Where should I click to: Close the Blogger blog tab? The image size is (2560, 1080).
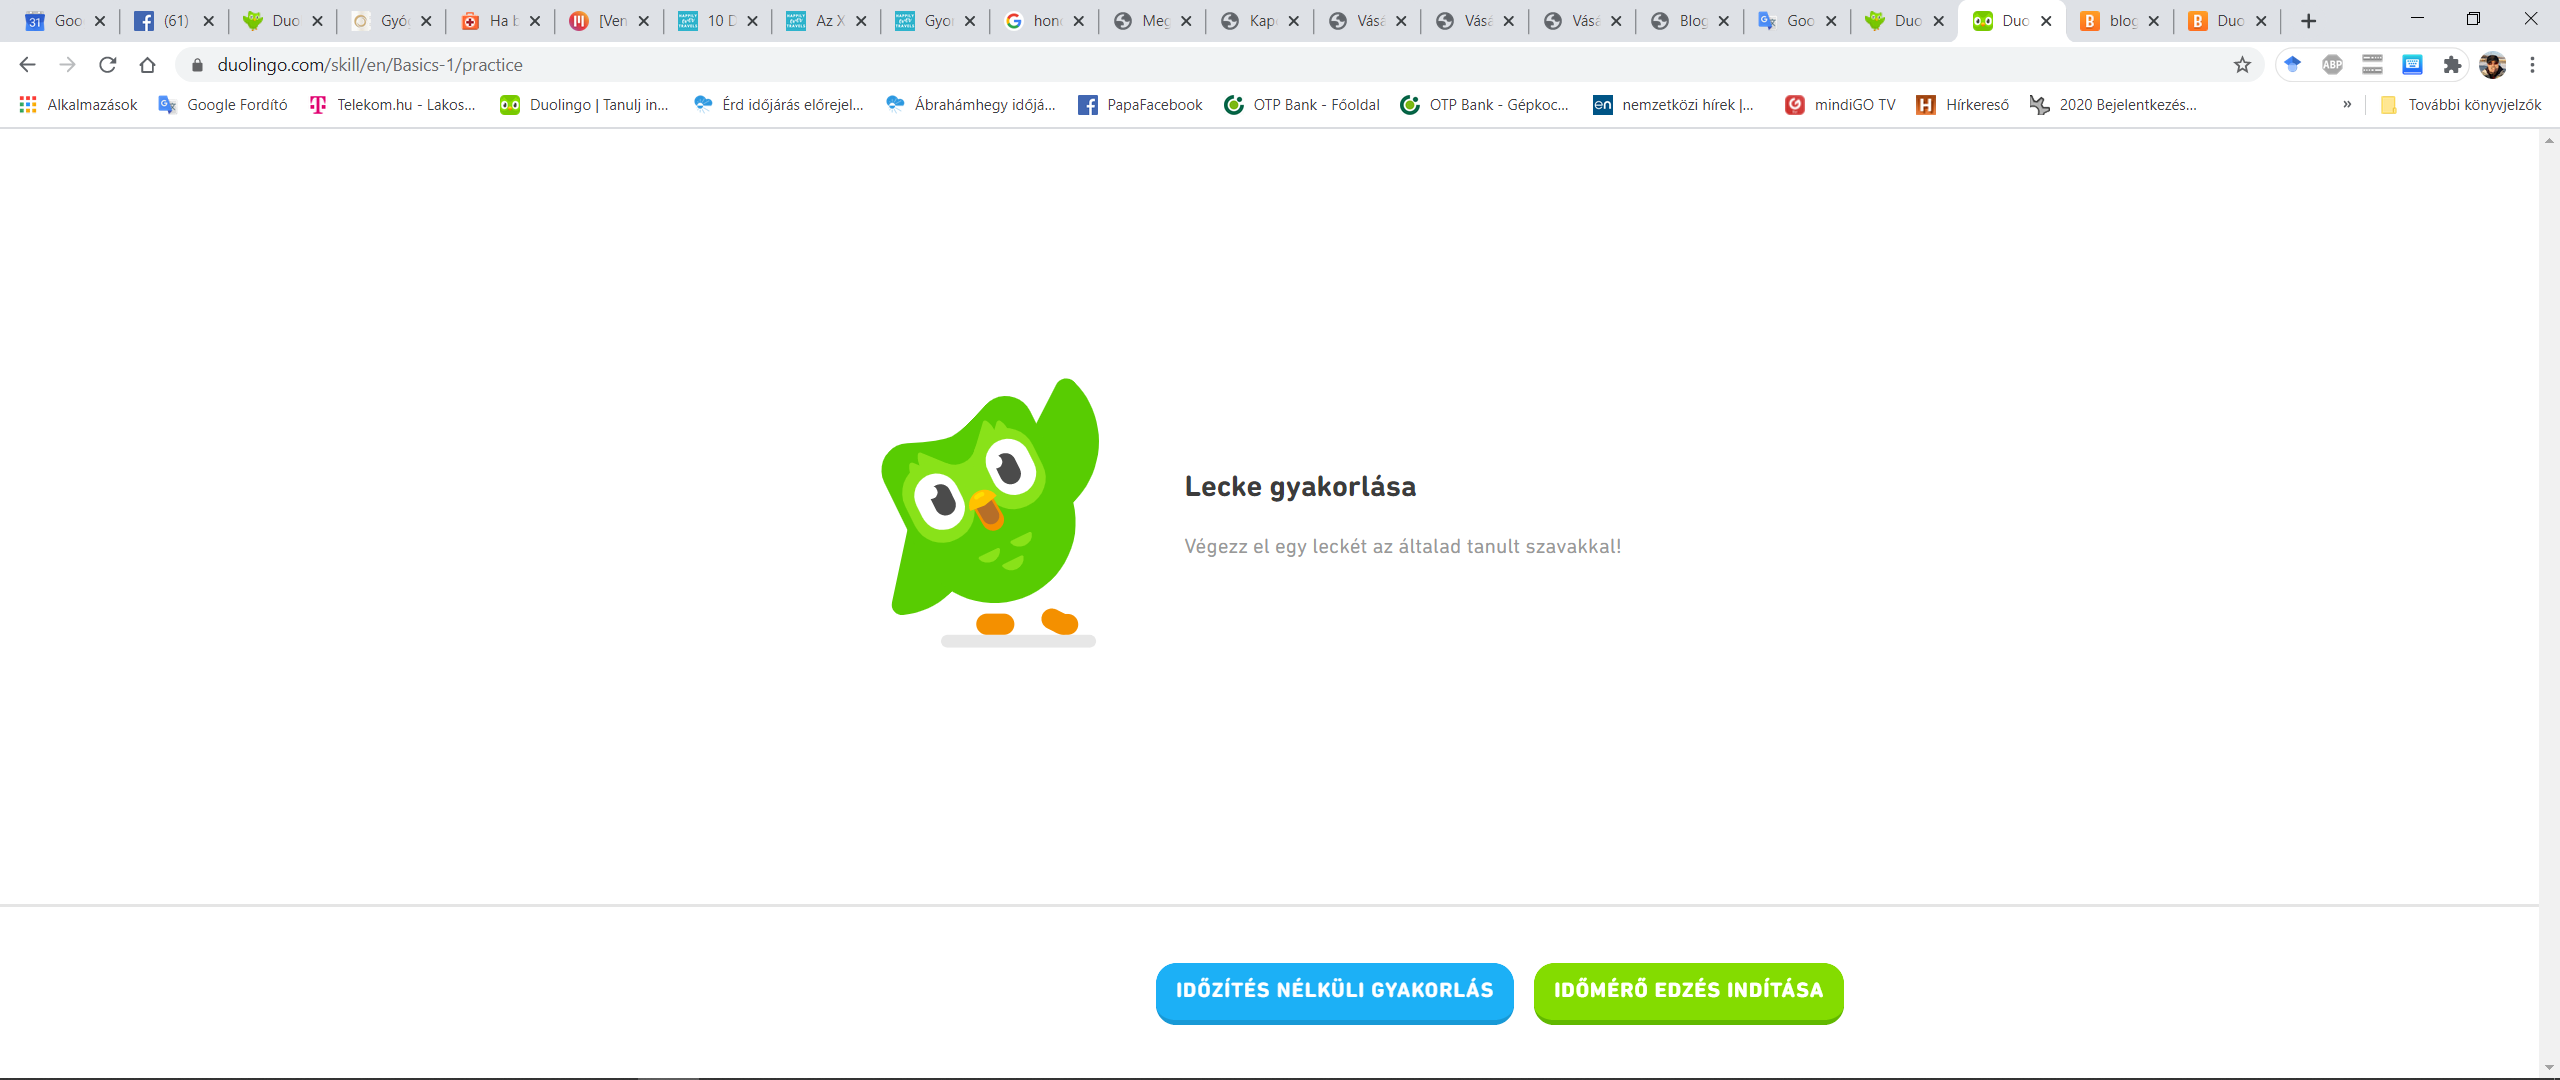[2153, 21]
